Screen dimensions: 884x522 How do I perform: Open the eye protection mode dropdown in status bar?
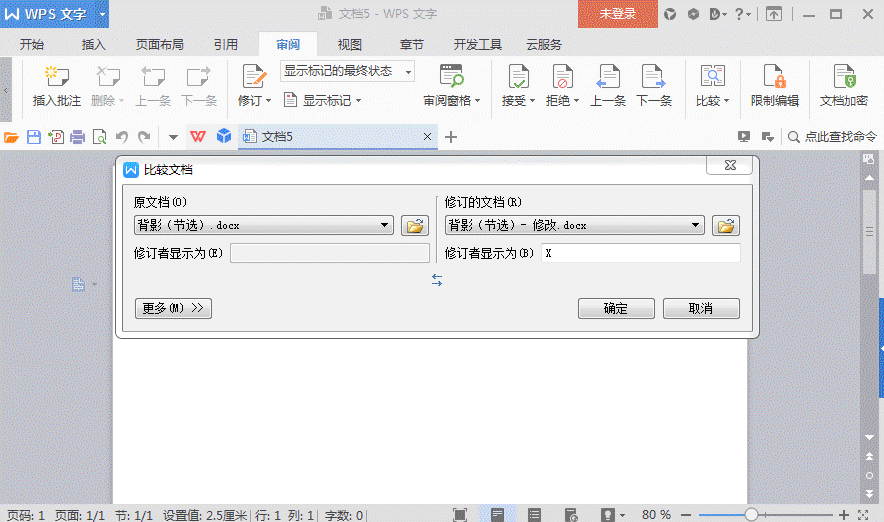pyautogui.click(x=622, y=515)
